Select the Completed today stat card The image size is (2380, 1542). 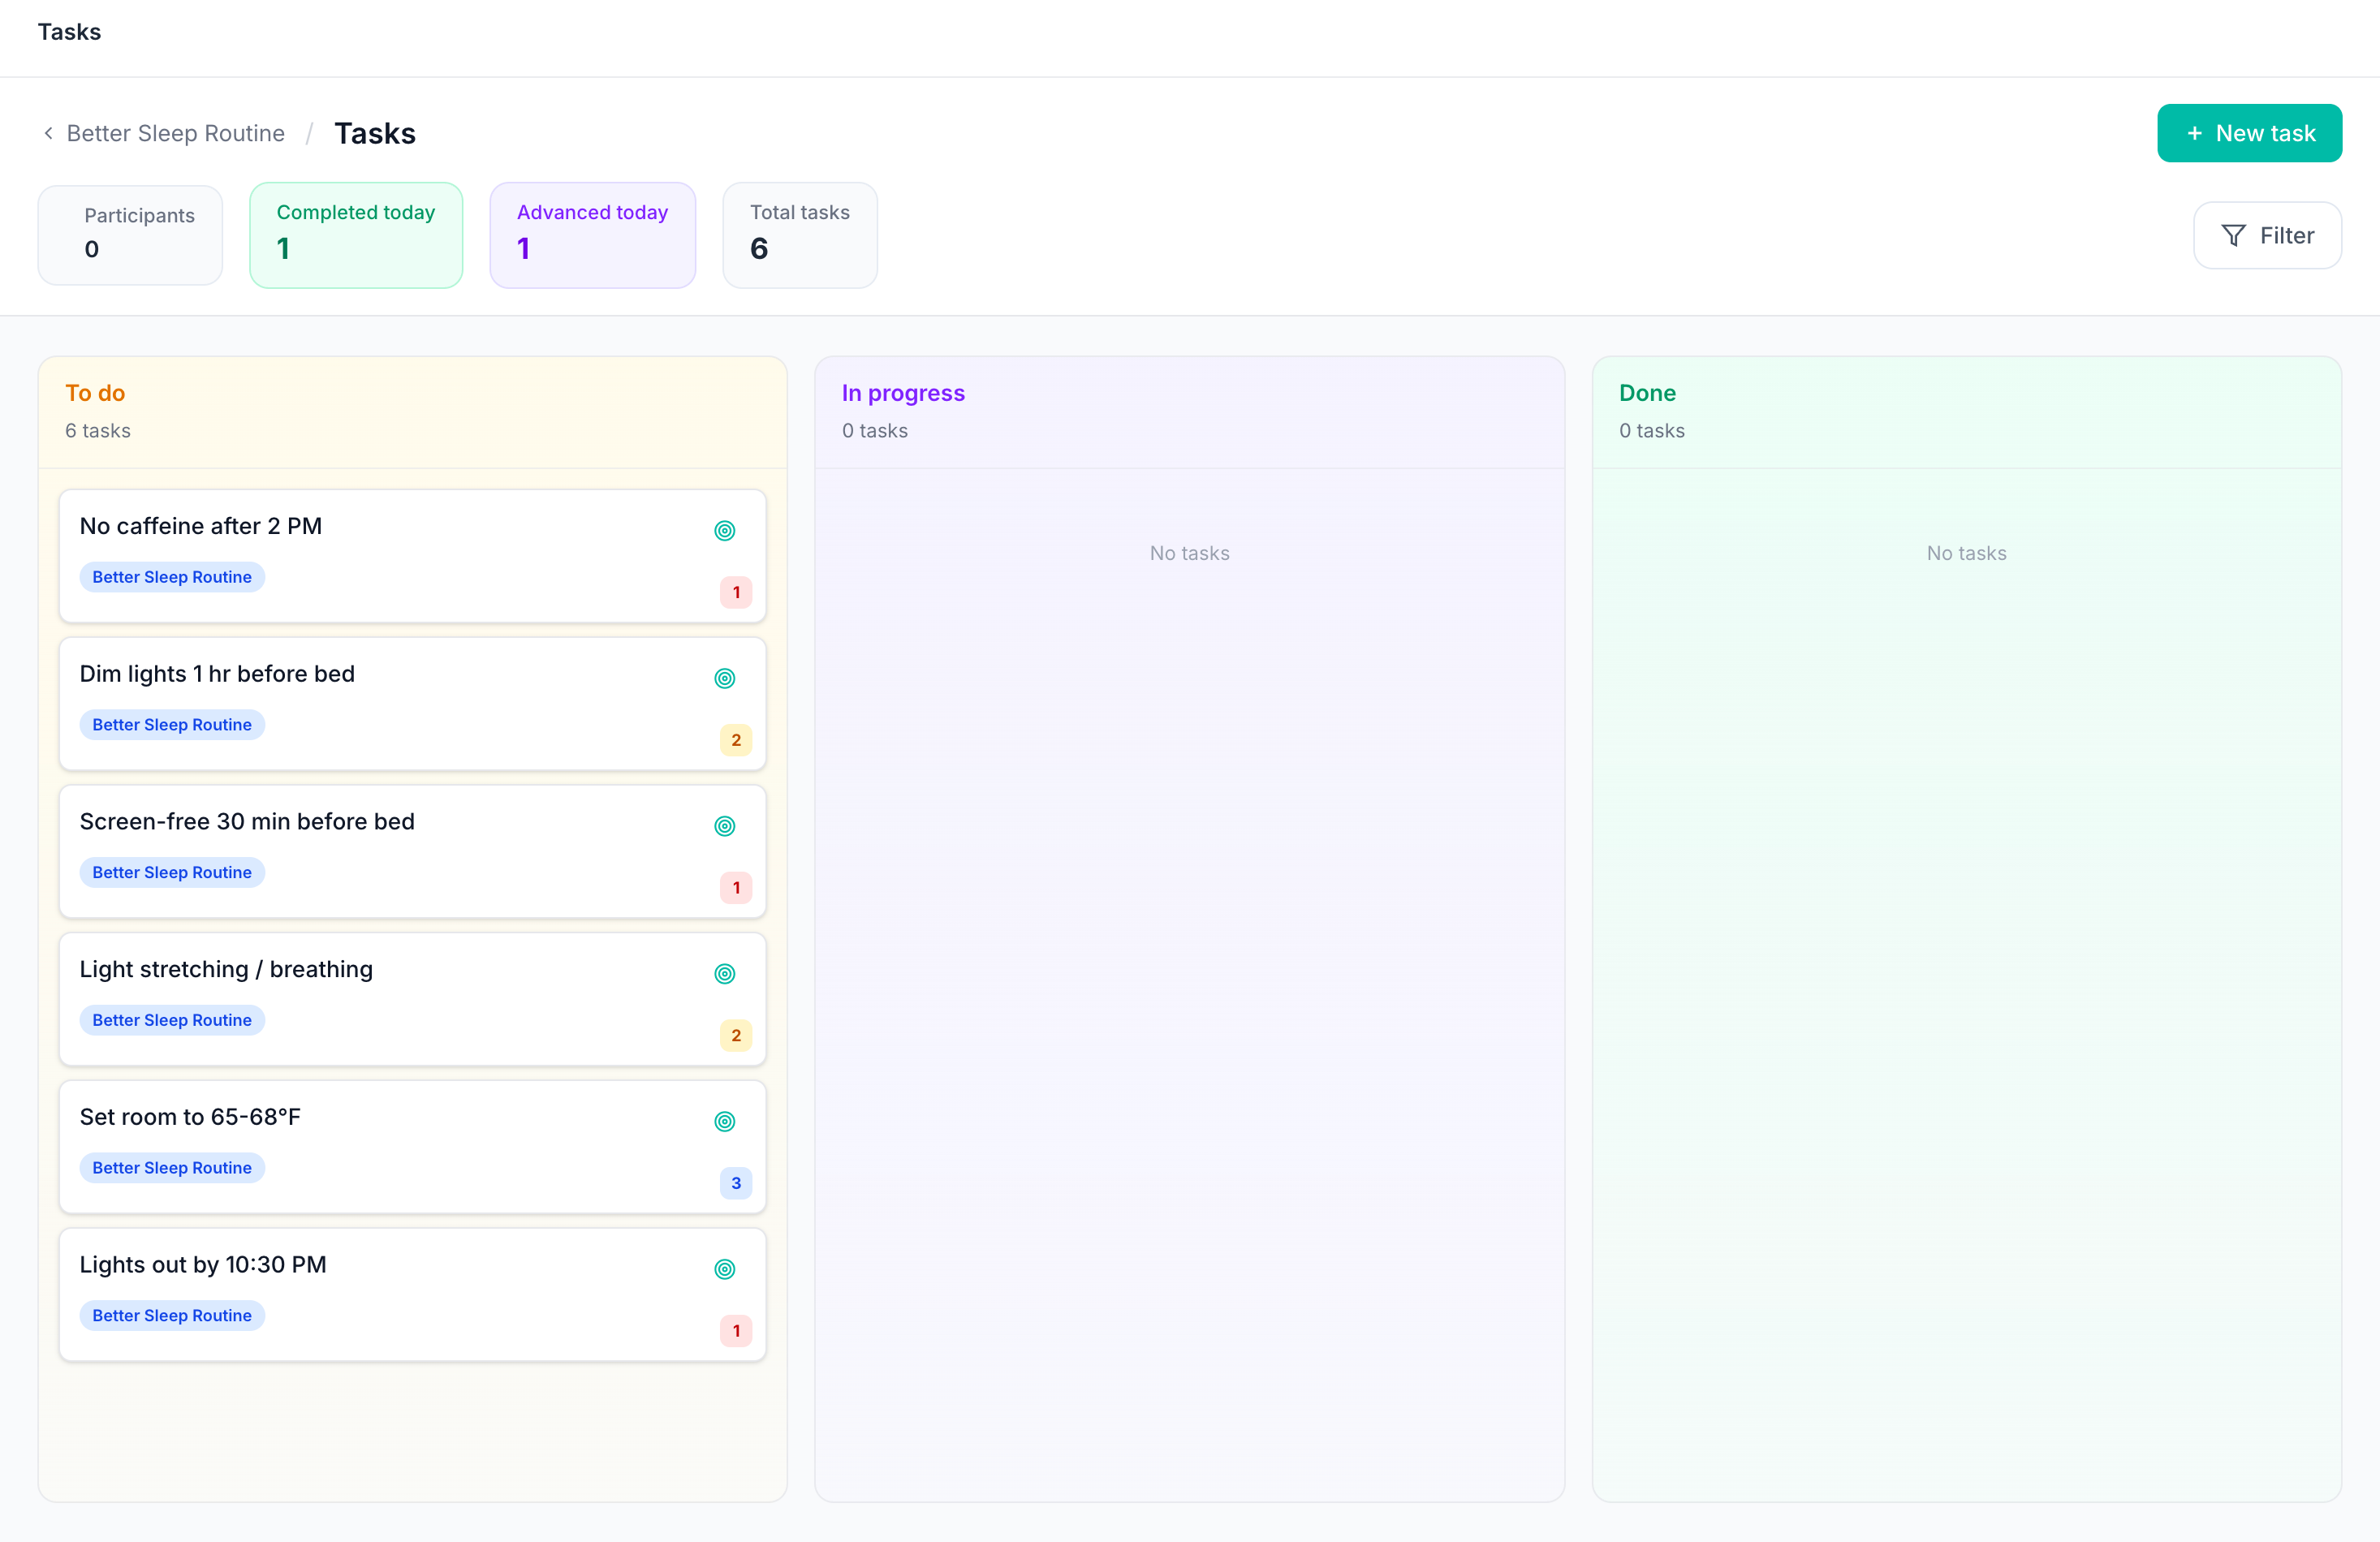[x=356, y=235]
